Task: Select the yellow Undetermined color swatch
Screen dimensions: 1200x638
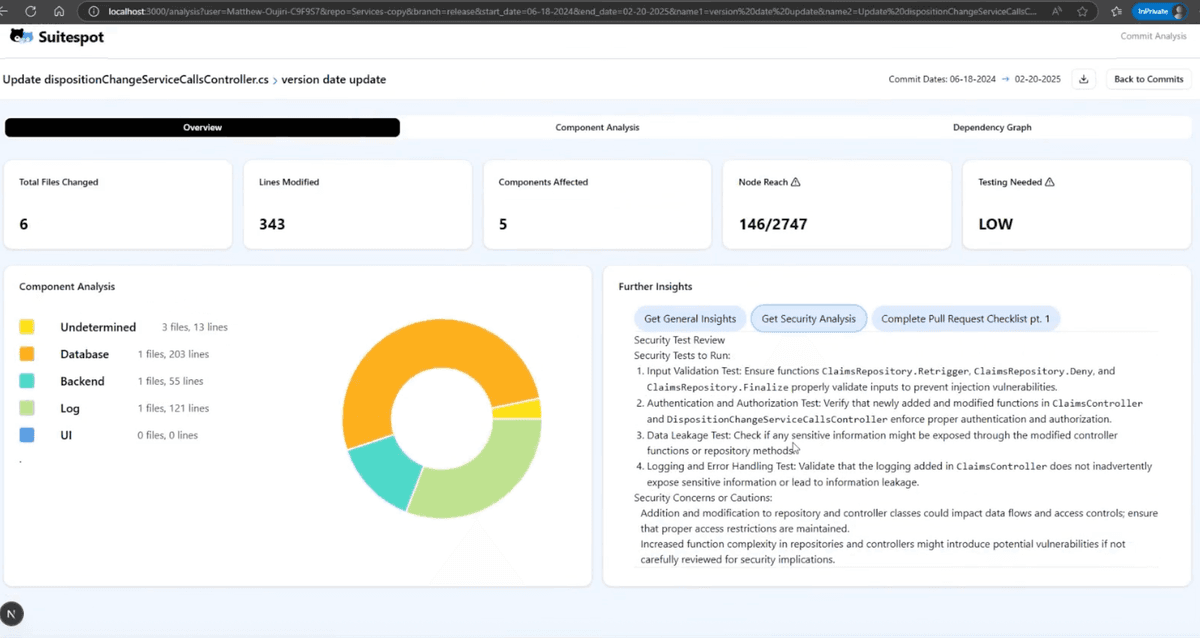Action: click(27, 327)
